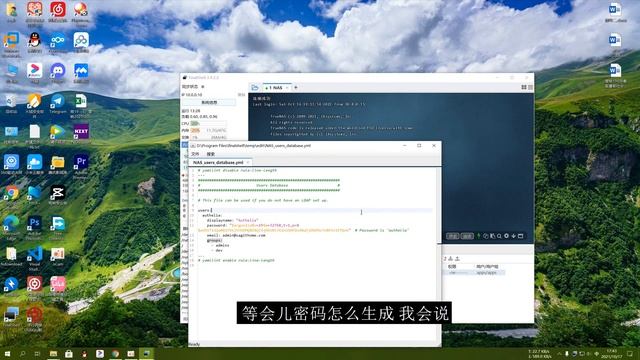Viewport: 640px width, 360px height.
Task: Click the 'Users Database' header comment
Action: pos(272,185)
